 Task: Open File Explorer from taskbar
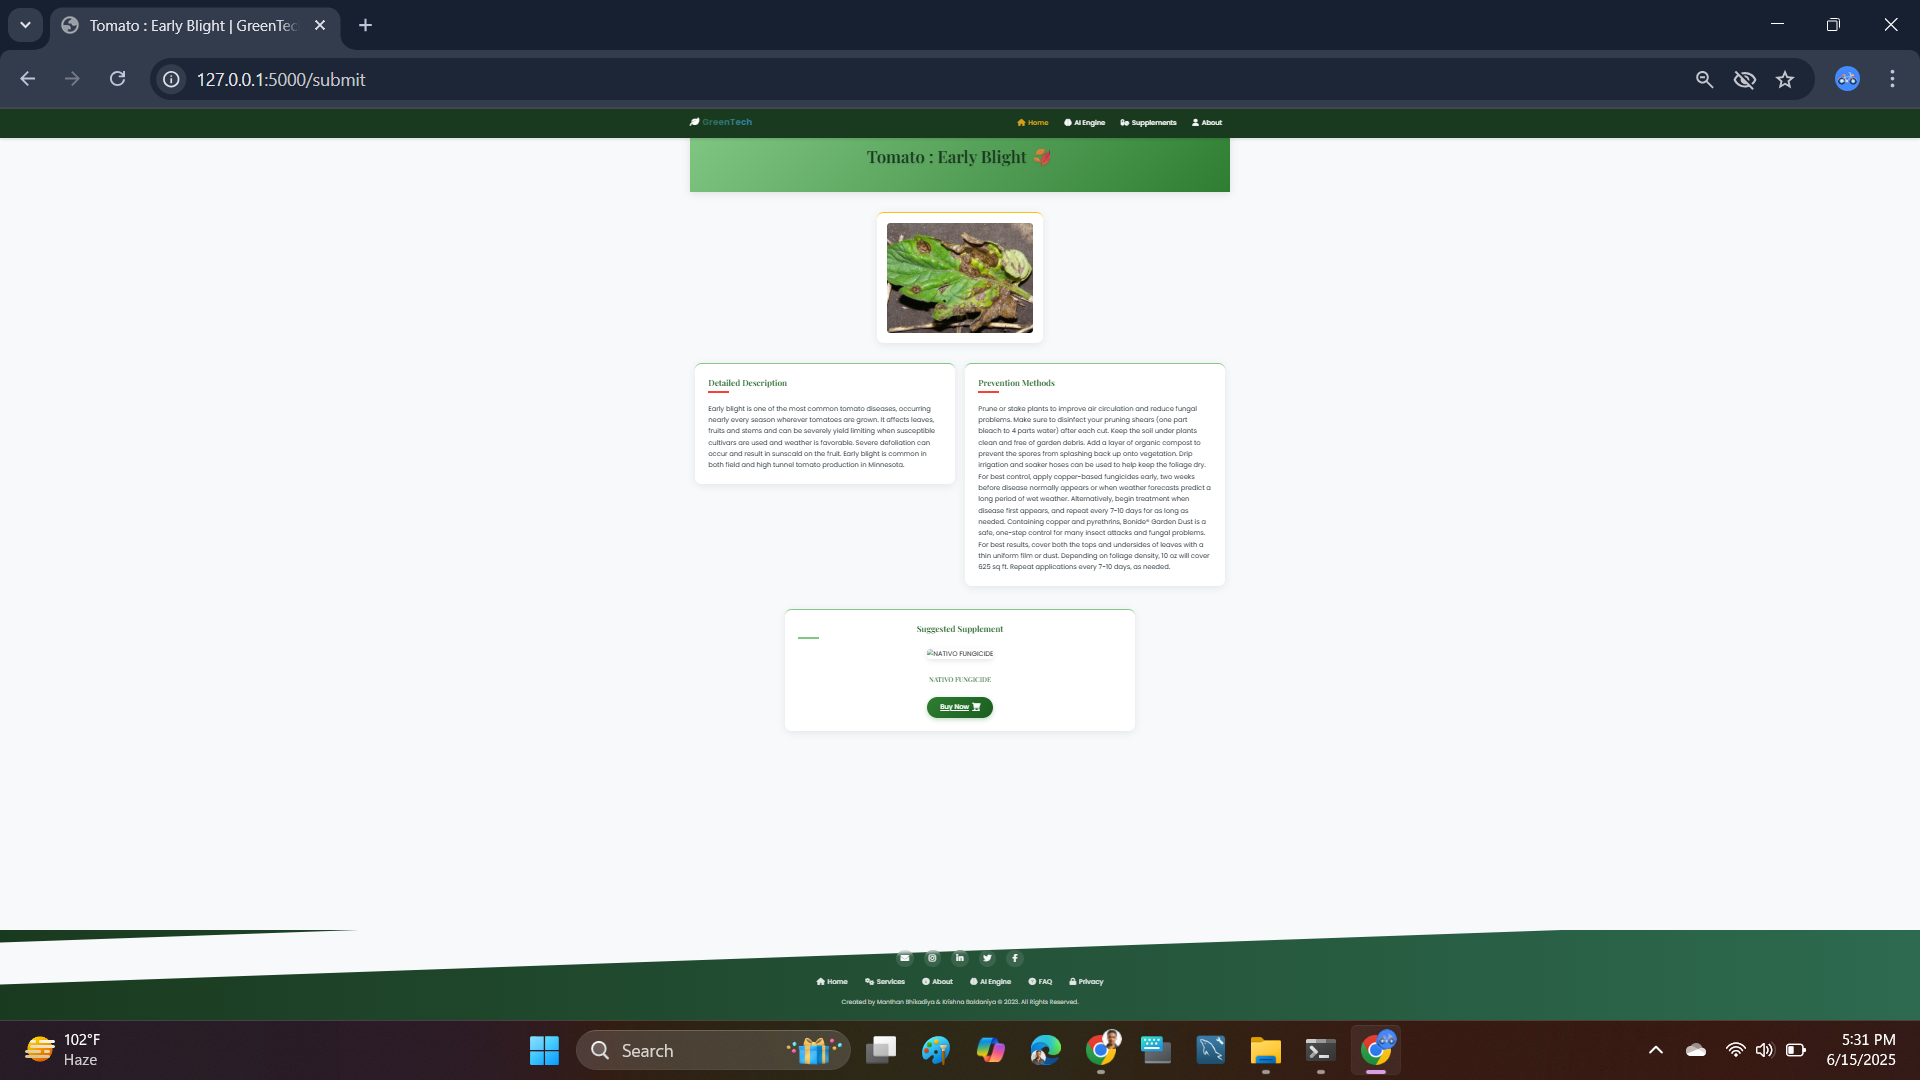(x=1265, y=1050)
